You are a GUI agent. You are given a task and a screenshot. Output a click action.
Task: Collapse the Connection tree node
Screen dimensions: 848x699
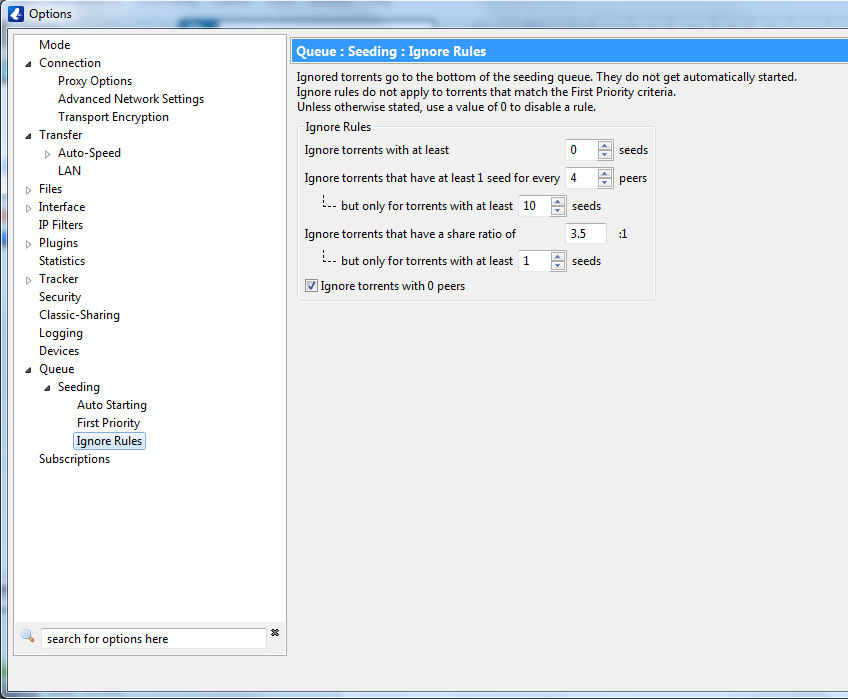coord(28,64)
